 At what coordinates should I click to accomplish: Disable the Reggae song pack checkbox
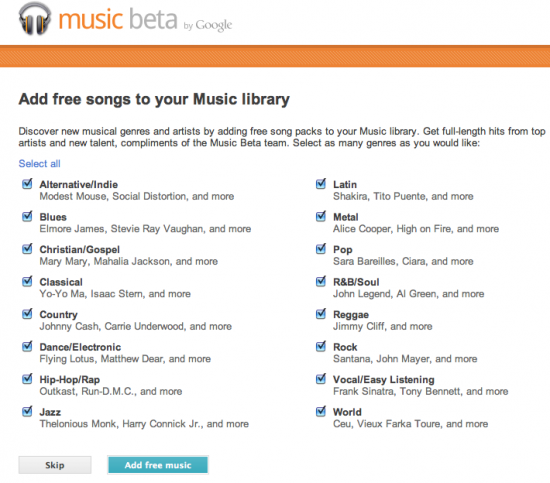click(x=321, y=314)
